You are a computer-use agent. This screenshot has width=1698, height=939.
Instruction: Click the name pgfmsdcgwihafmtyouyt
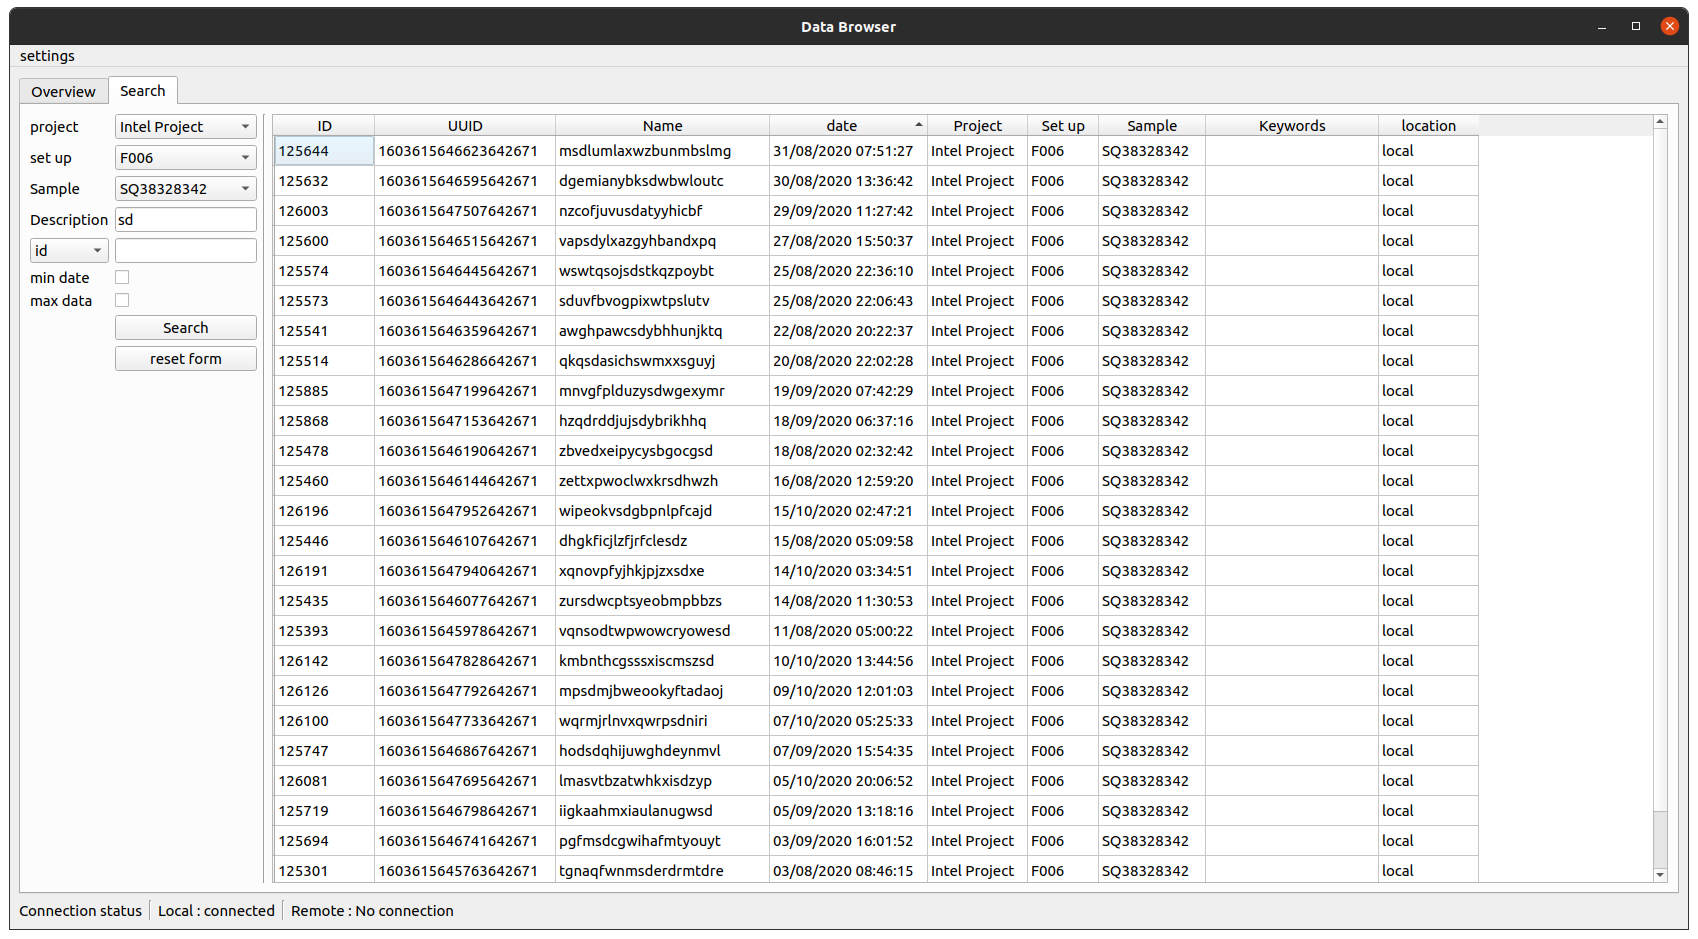coord(662,841)
